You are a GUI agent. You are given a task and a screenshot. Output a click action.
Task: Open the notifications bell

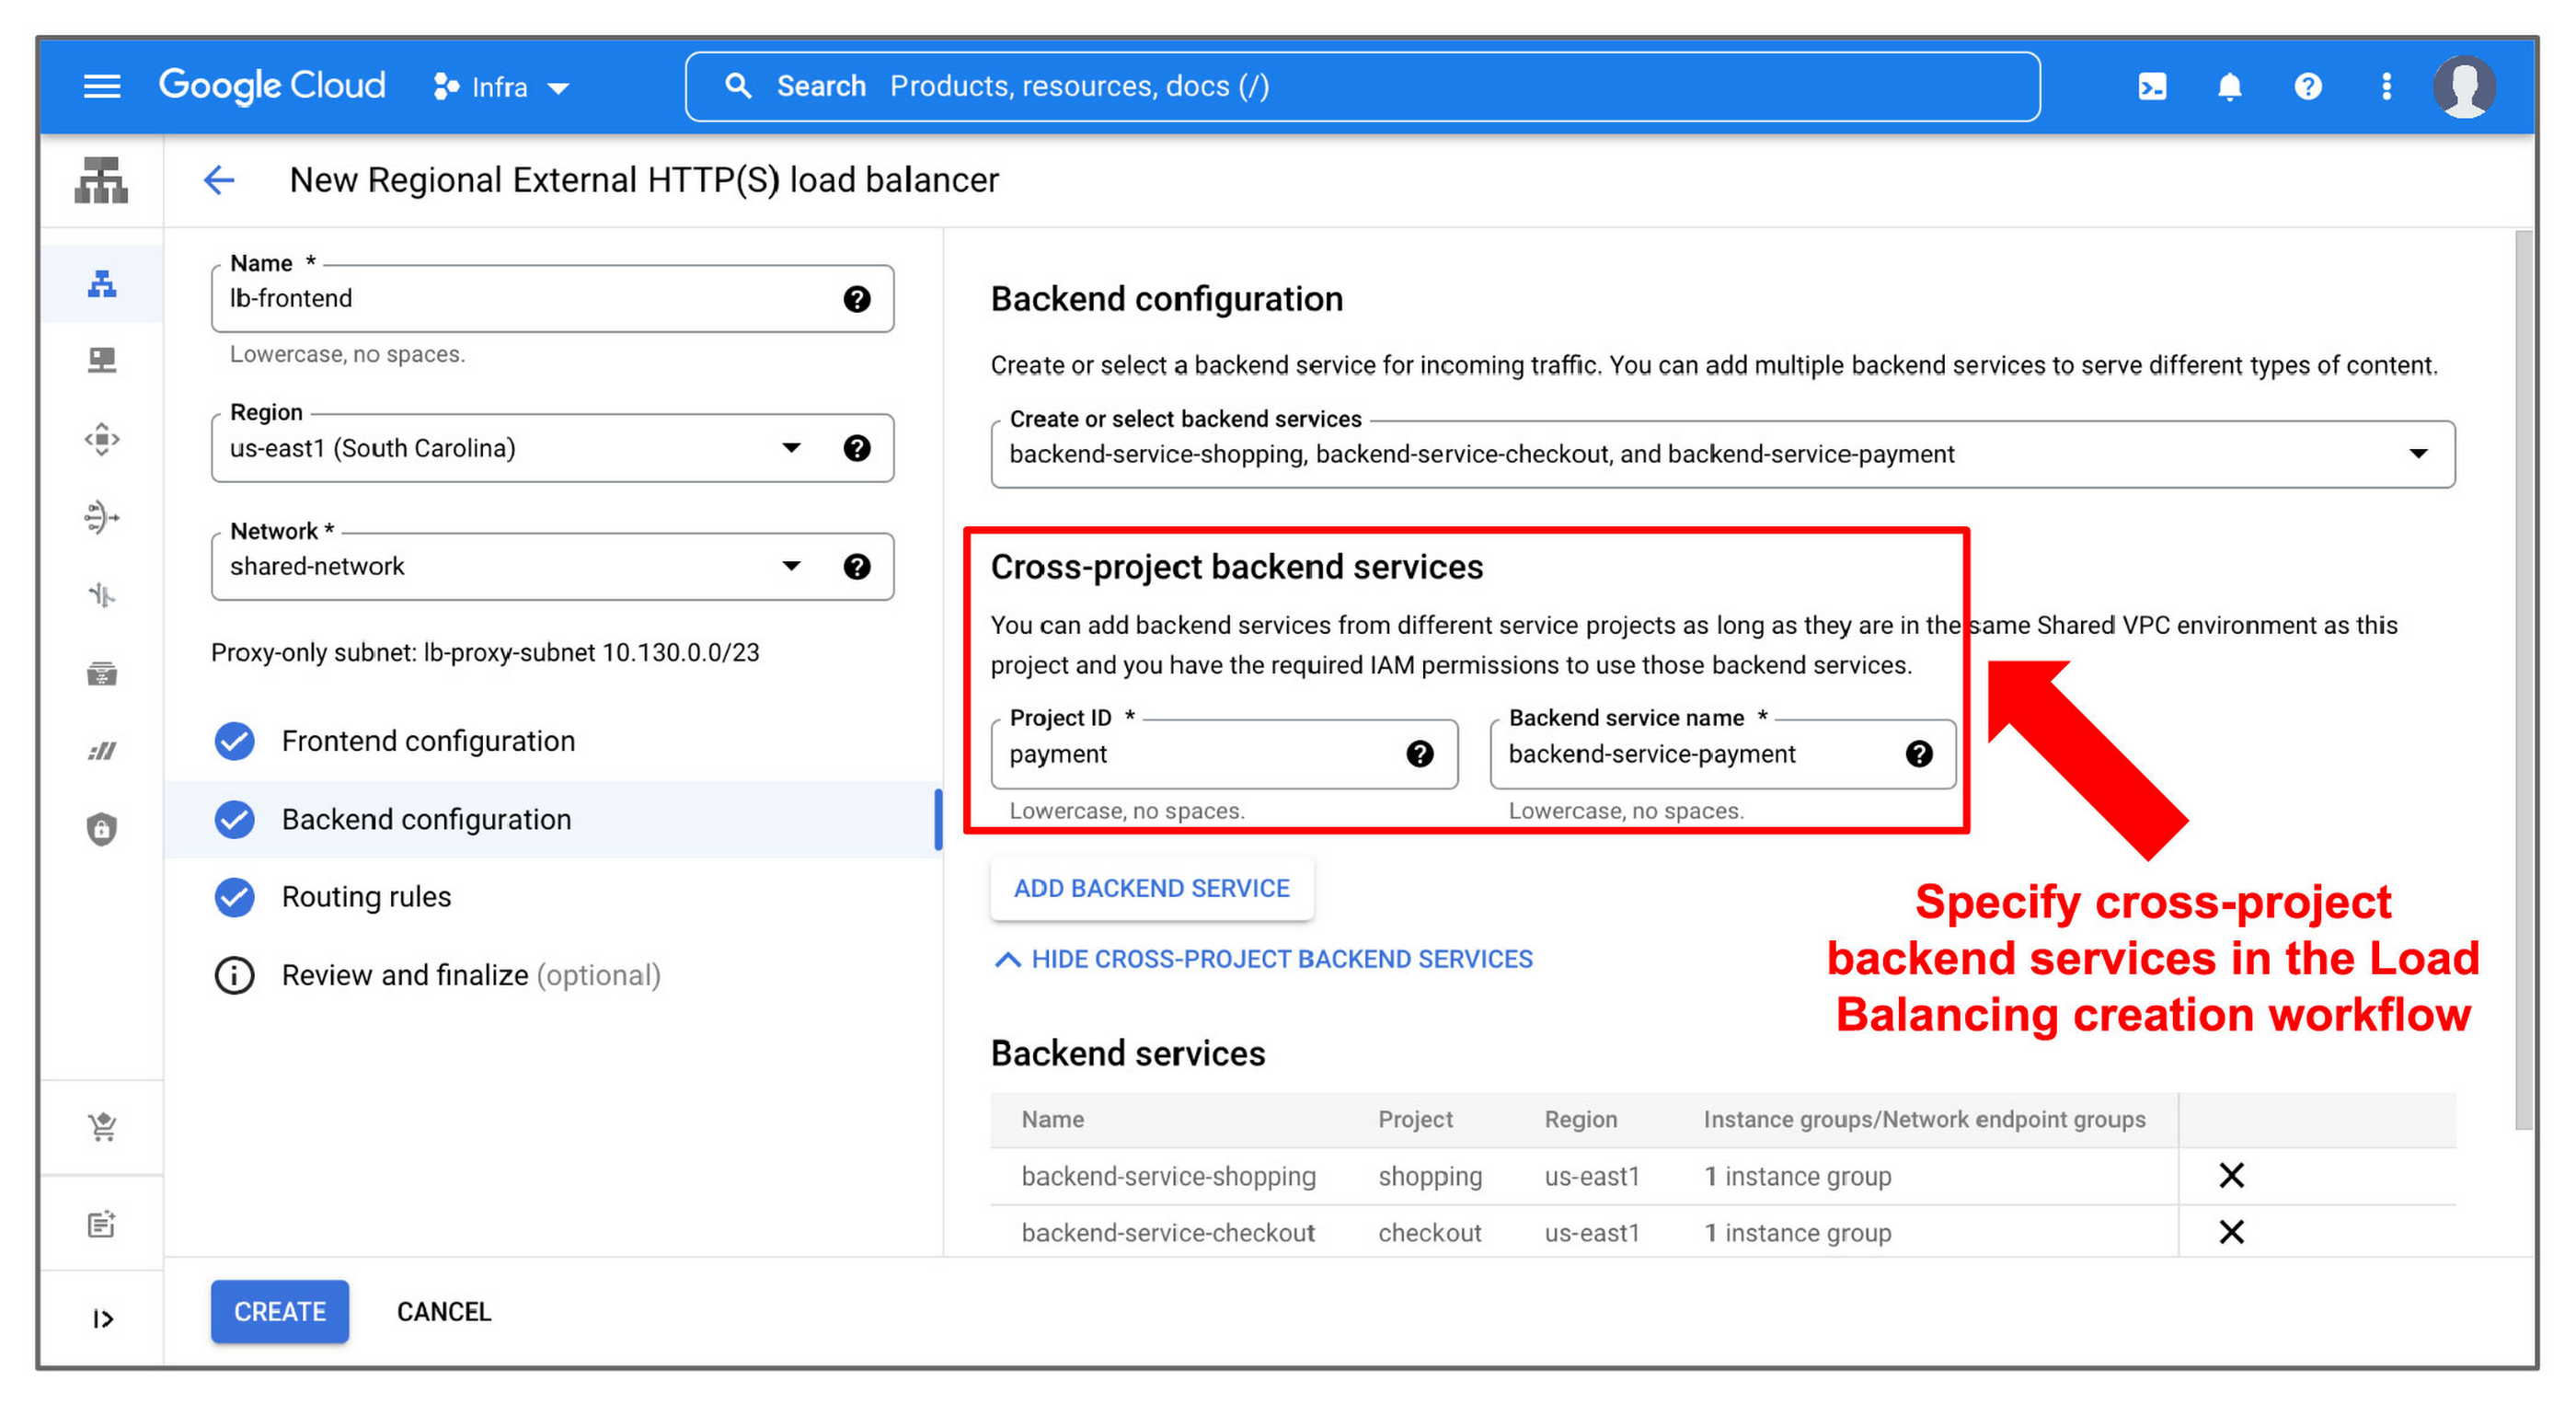click(x=2229, y=87)
